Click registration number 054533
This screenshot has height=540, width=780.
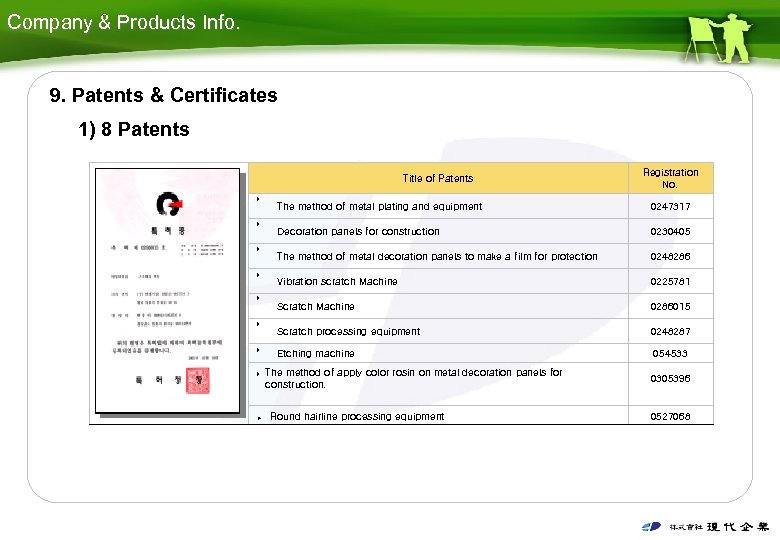click(670, 354)
